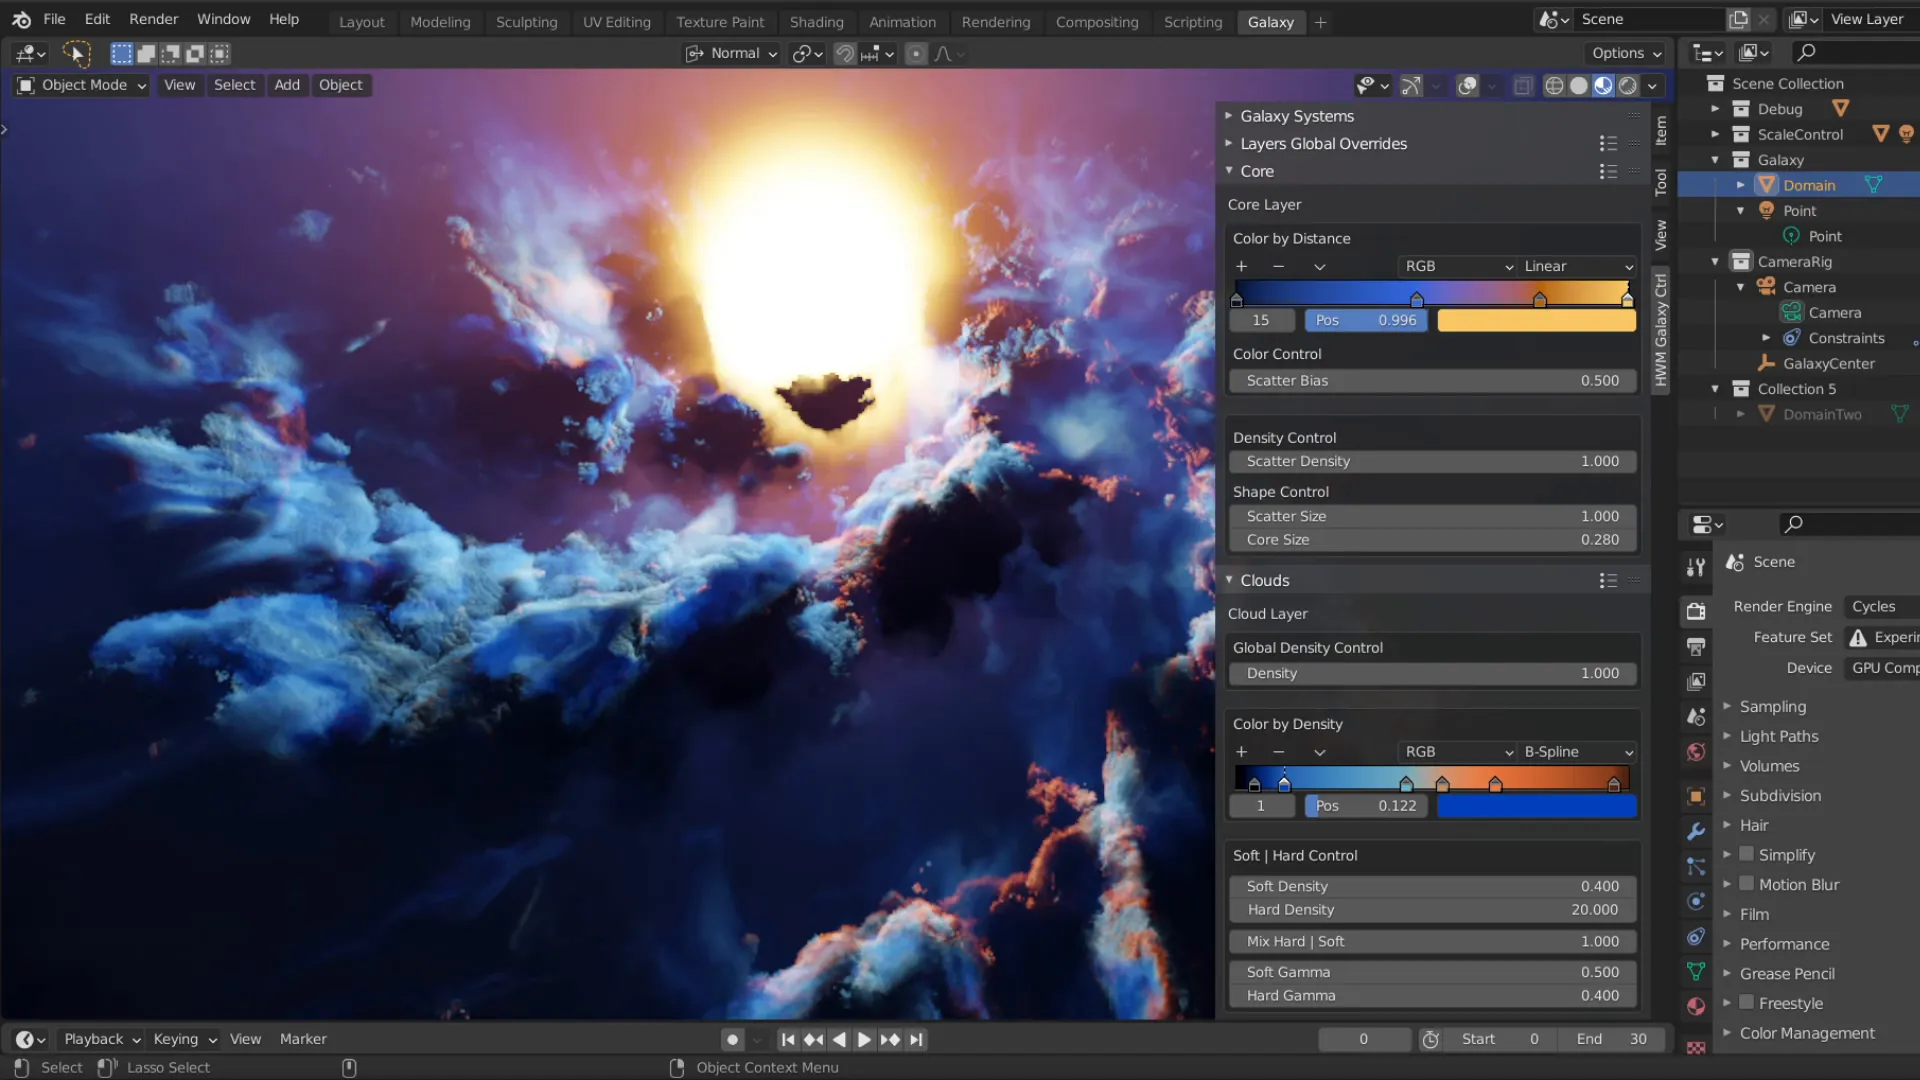Click the Blender logo icon

(x=21, y=19)
